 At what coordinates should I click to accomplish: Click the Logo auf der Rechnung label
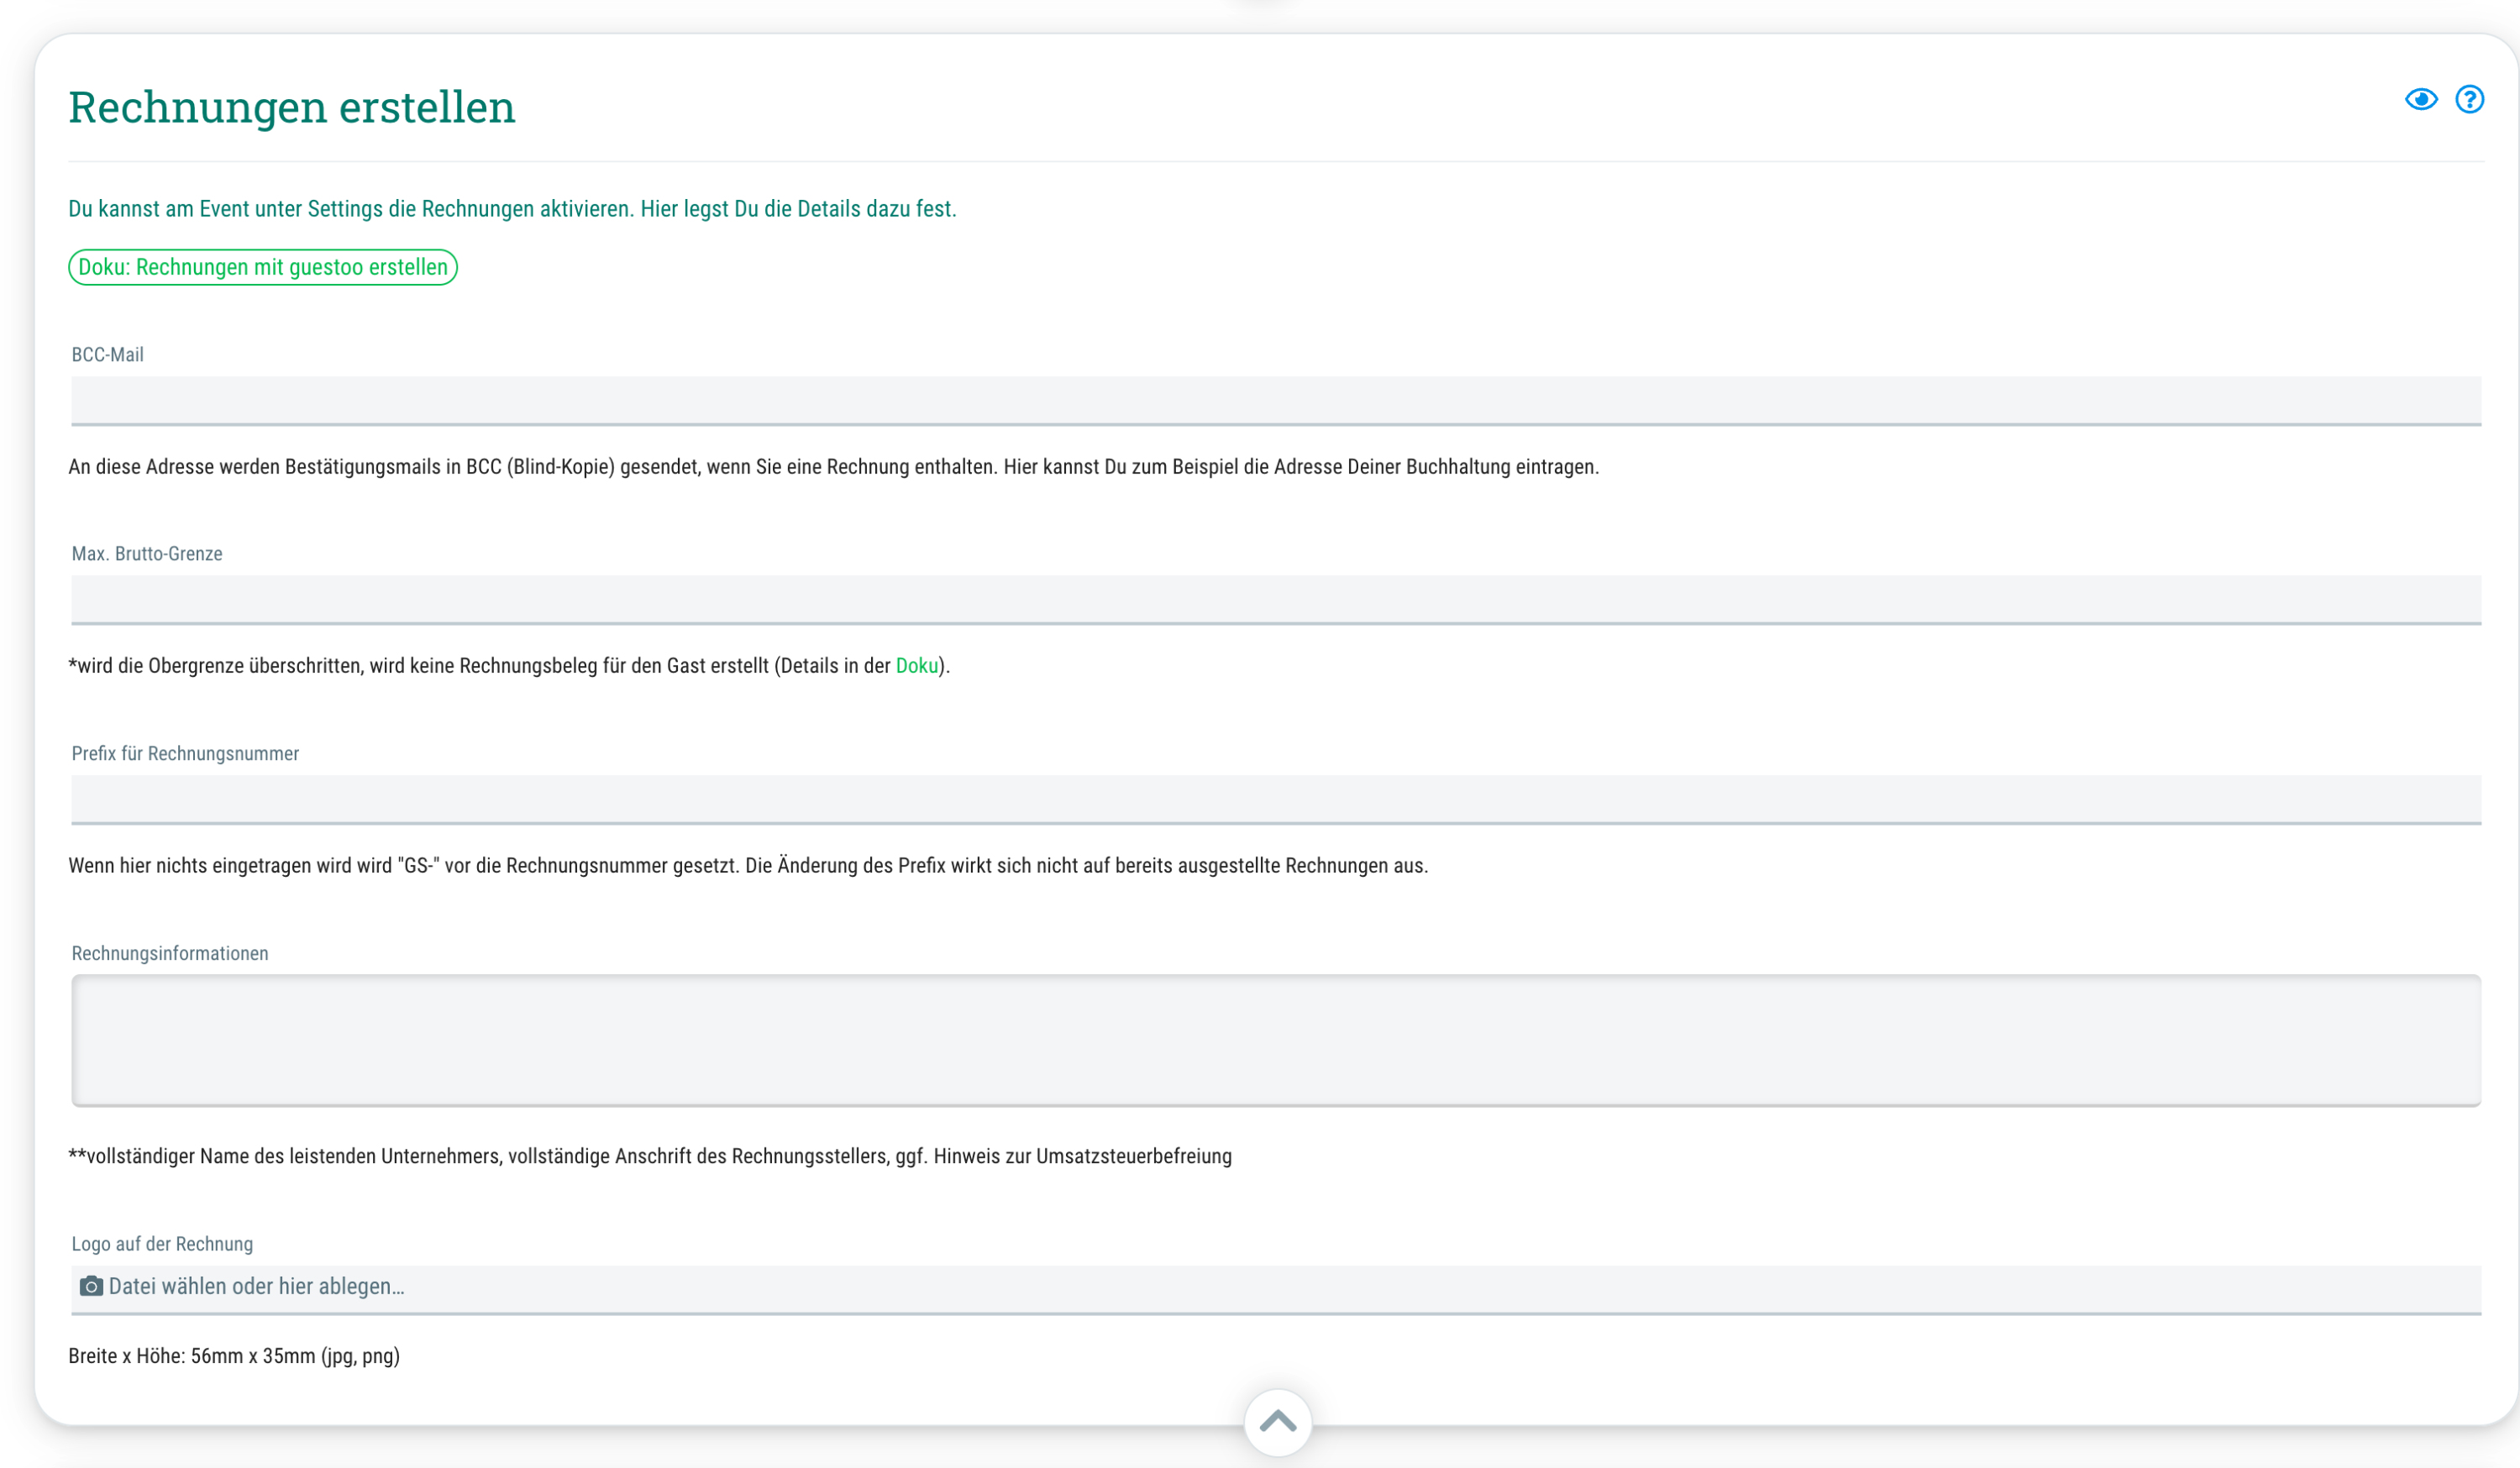[162, 1244]
